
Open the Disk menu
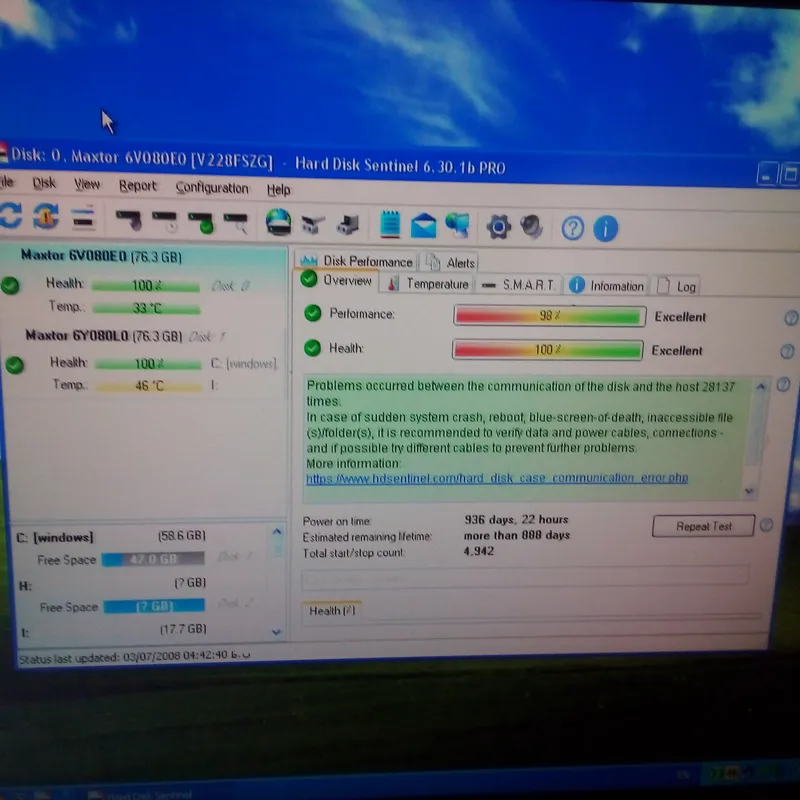(x=44, y=183)
